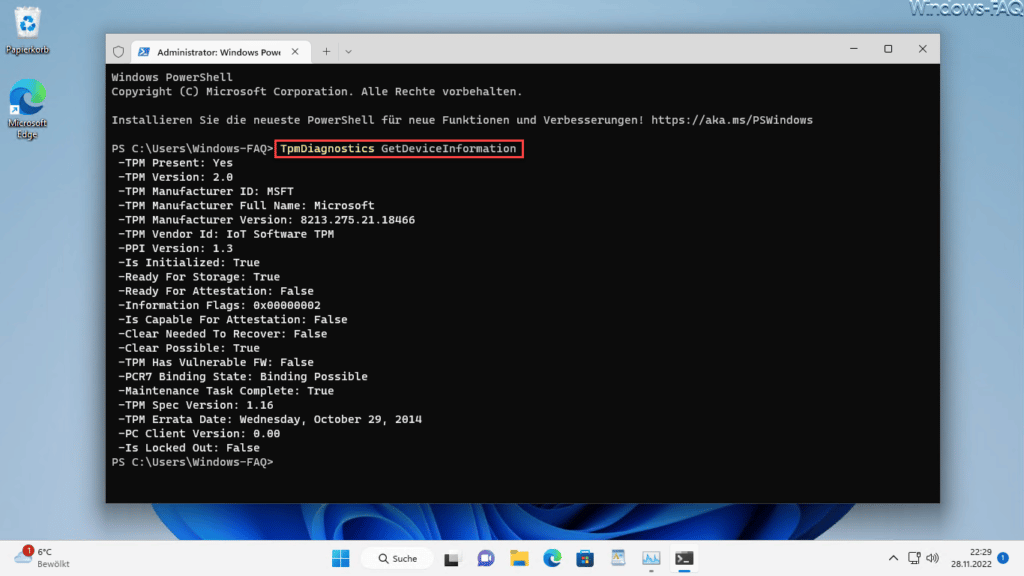Click the '-TPM Manufacturer ID: MSFT' line

point(206,191)
